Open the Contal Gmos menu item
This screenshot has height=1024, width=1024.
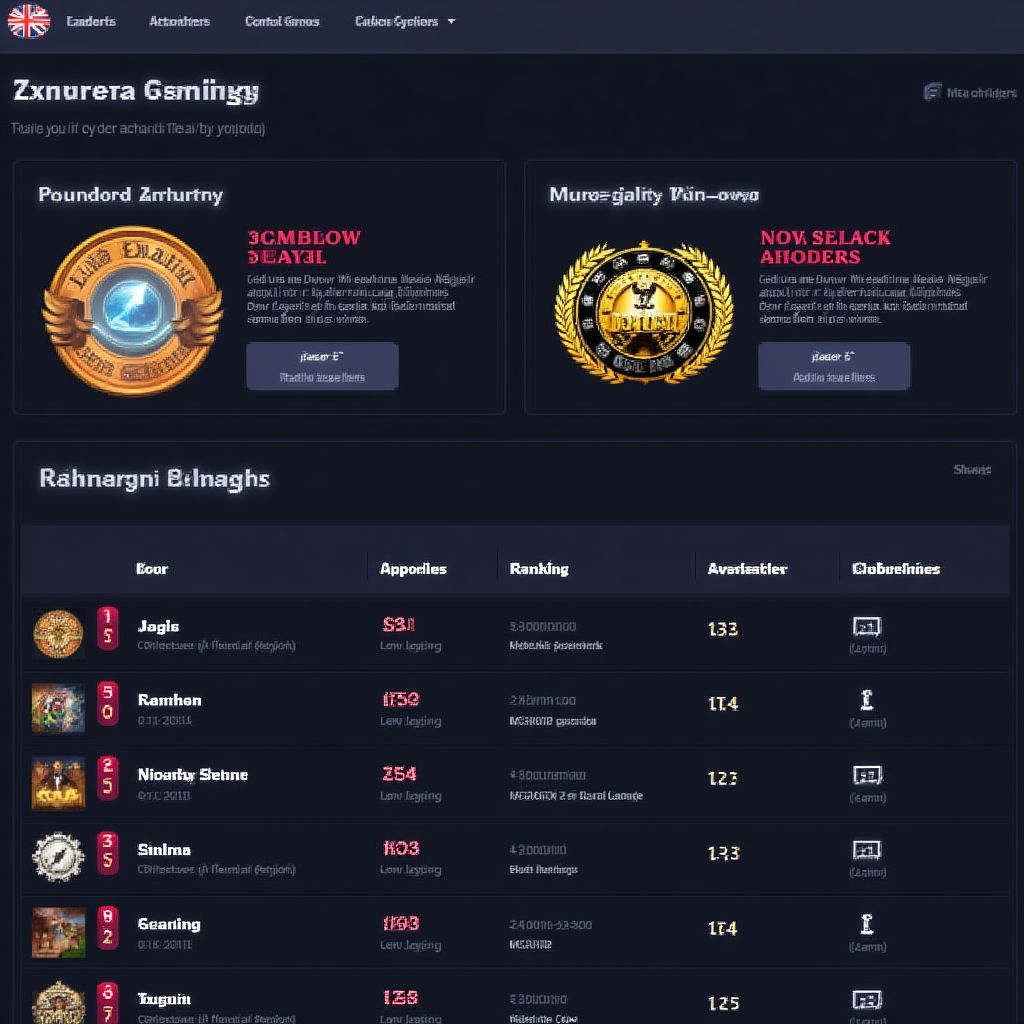[x=282, y=22]
